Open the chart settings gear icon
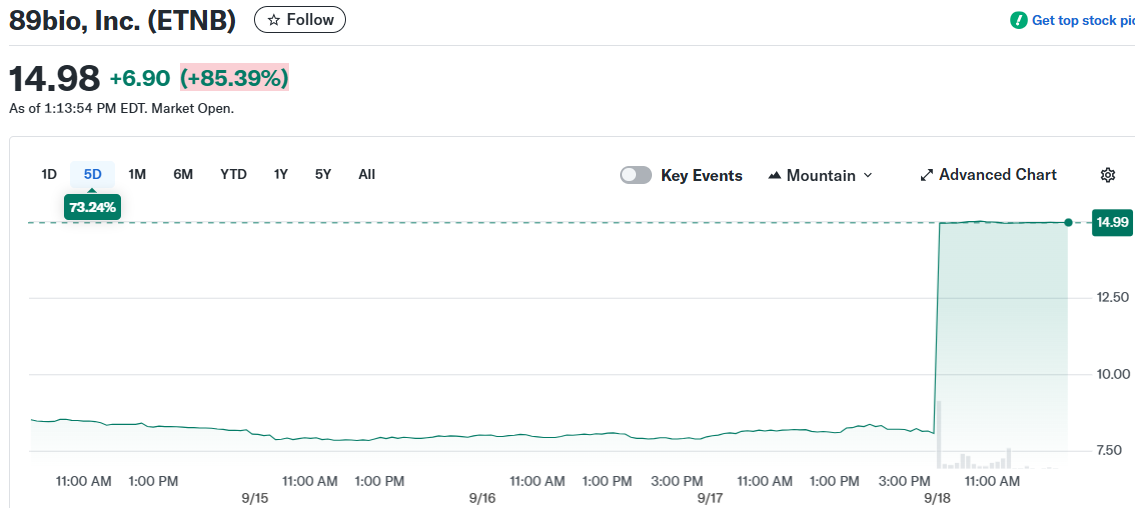 coord(1107,175)
